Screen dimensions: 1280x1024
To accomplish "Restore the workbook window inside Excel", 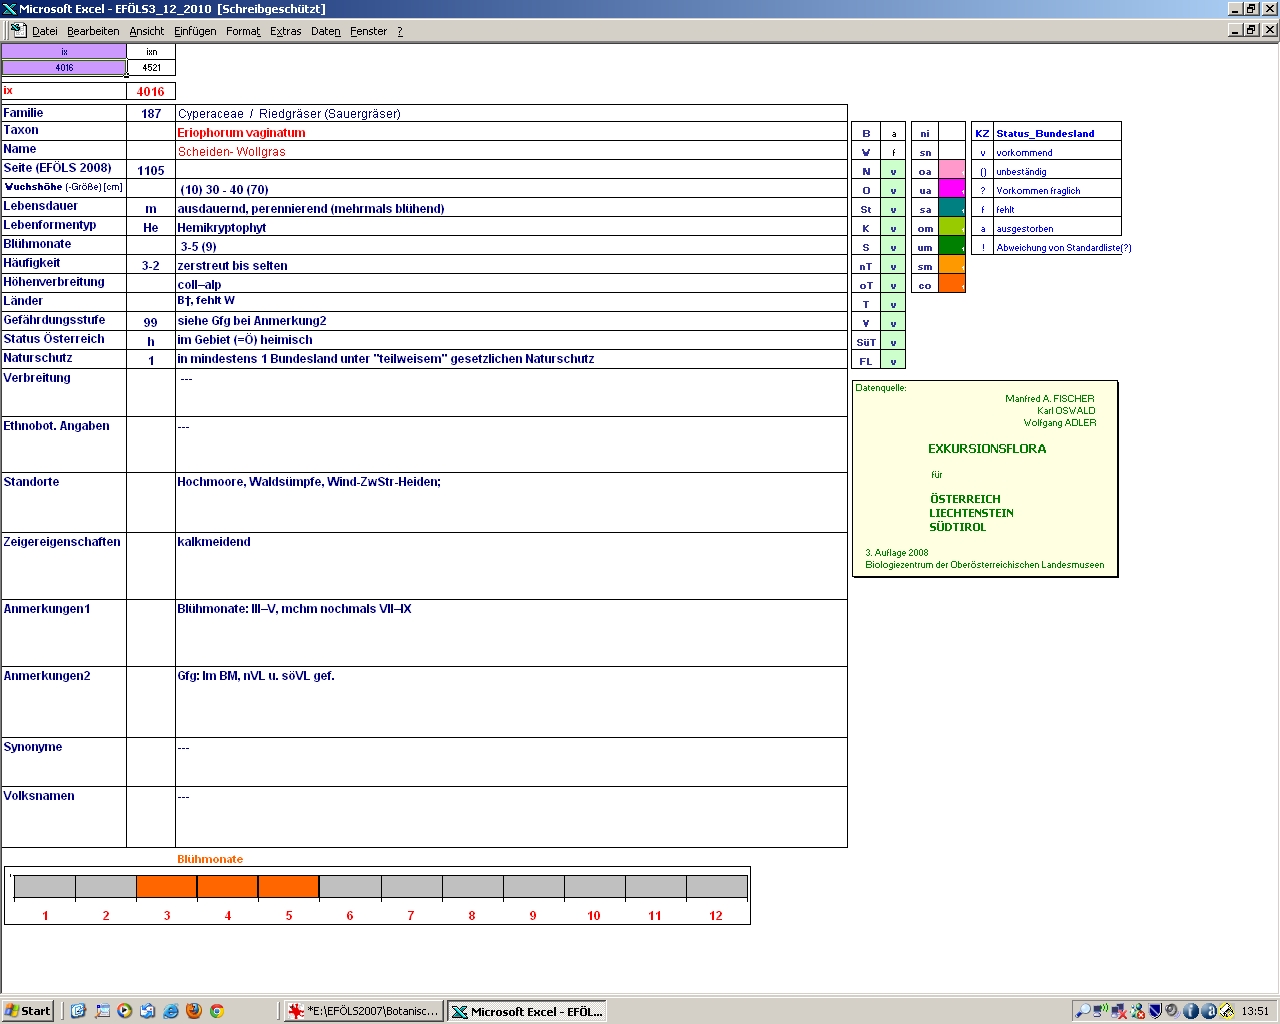I will pyautogui.click(x=1251, y=30).
